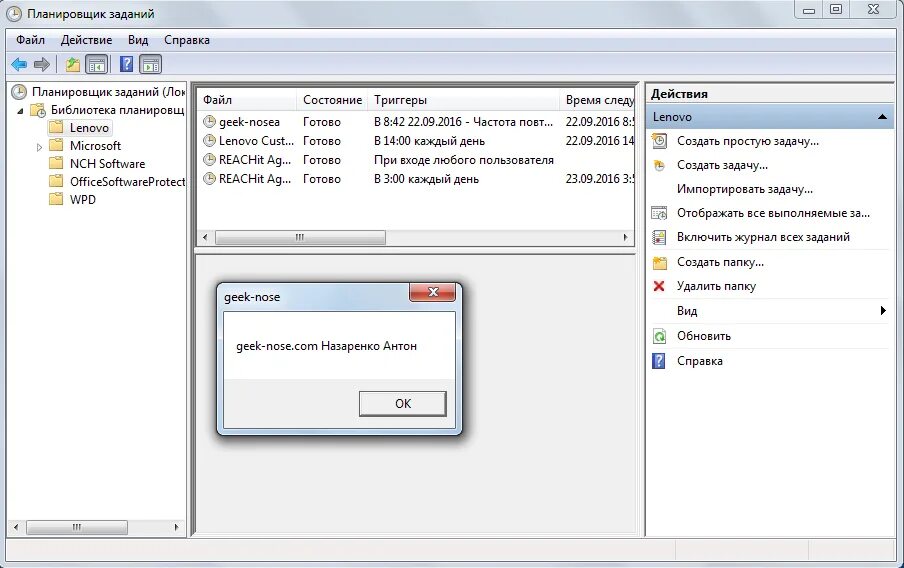Click Удалить папку action text

pyautogui.click(x=716, y=286)
